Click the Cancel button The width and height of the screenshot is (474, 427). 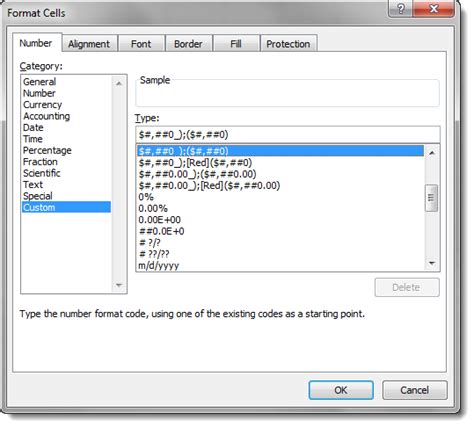pos(415,390)
